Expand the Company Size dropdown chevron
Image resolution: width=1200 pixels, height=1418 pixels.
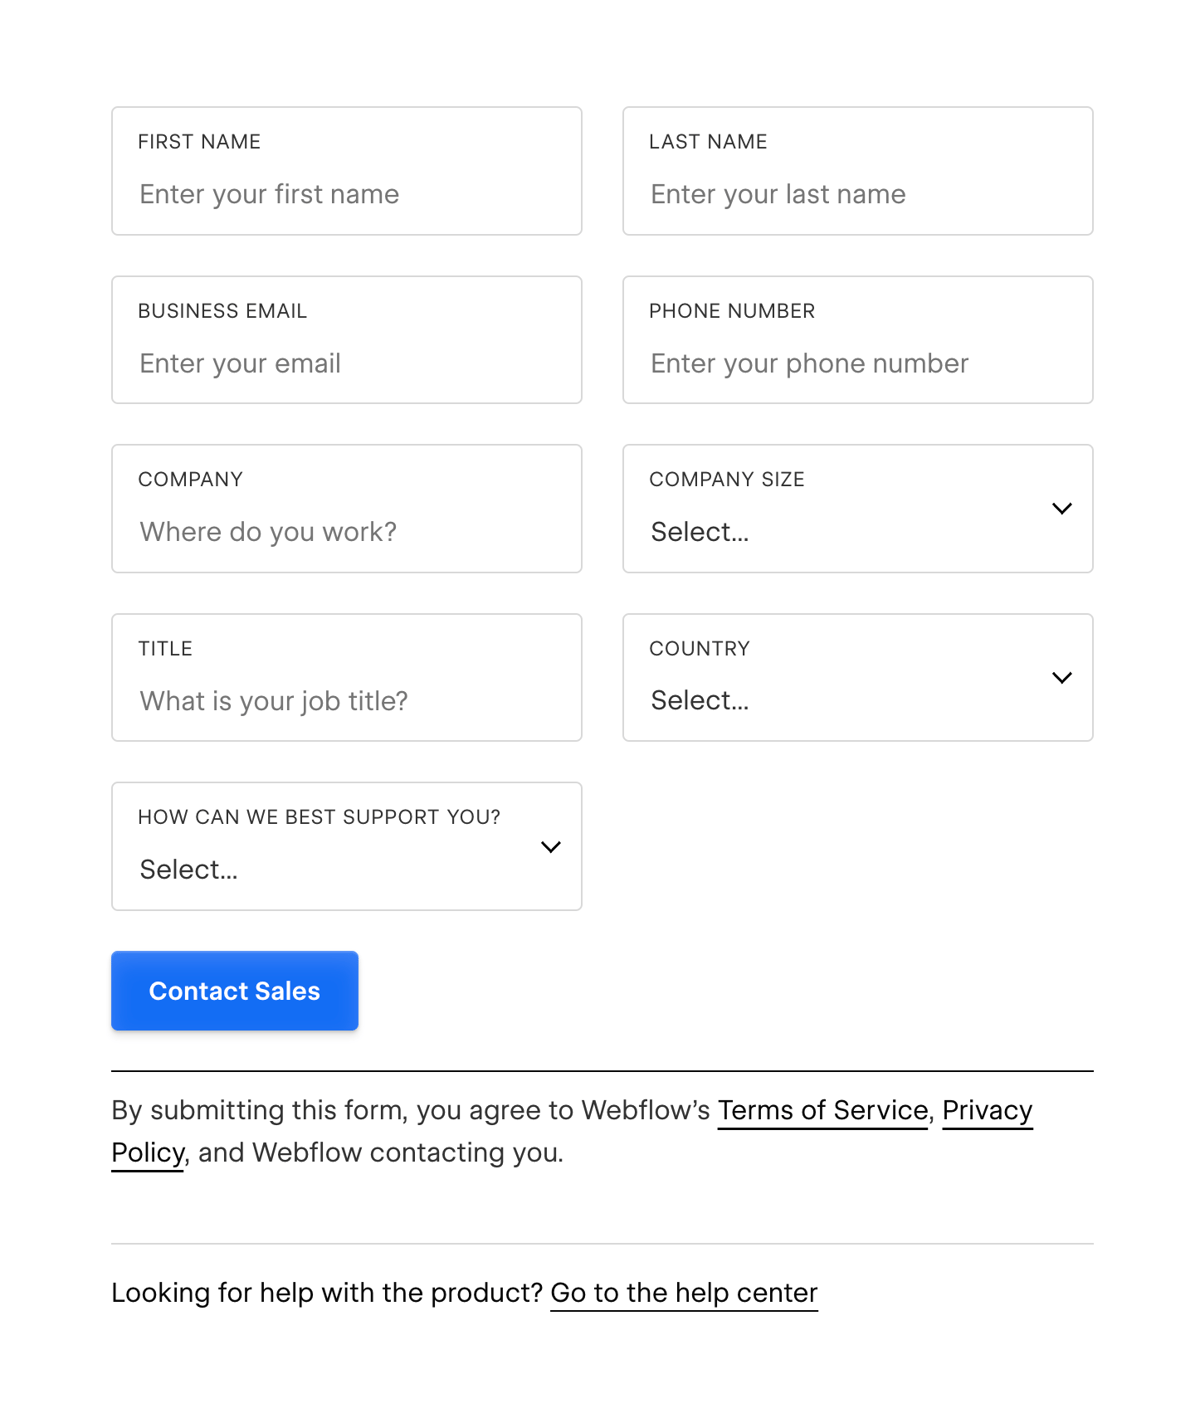[1062, 508]
